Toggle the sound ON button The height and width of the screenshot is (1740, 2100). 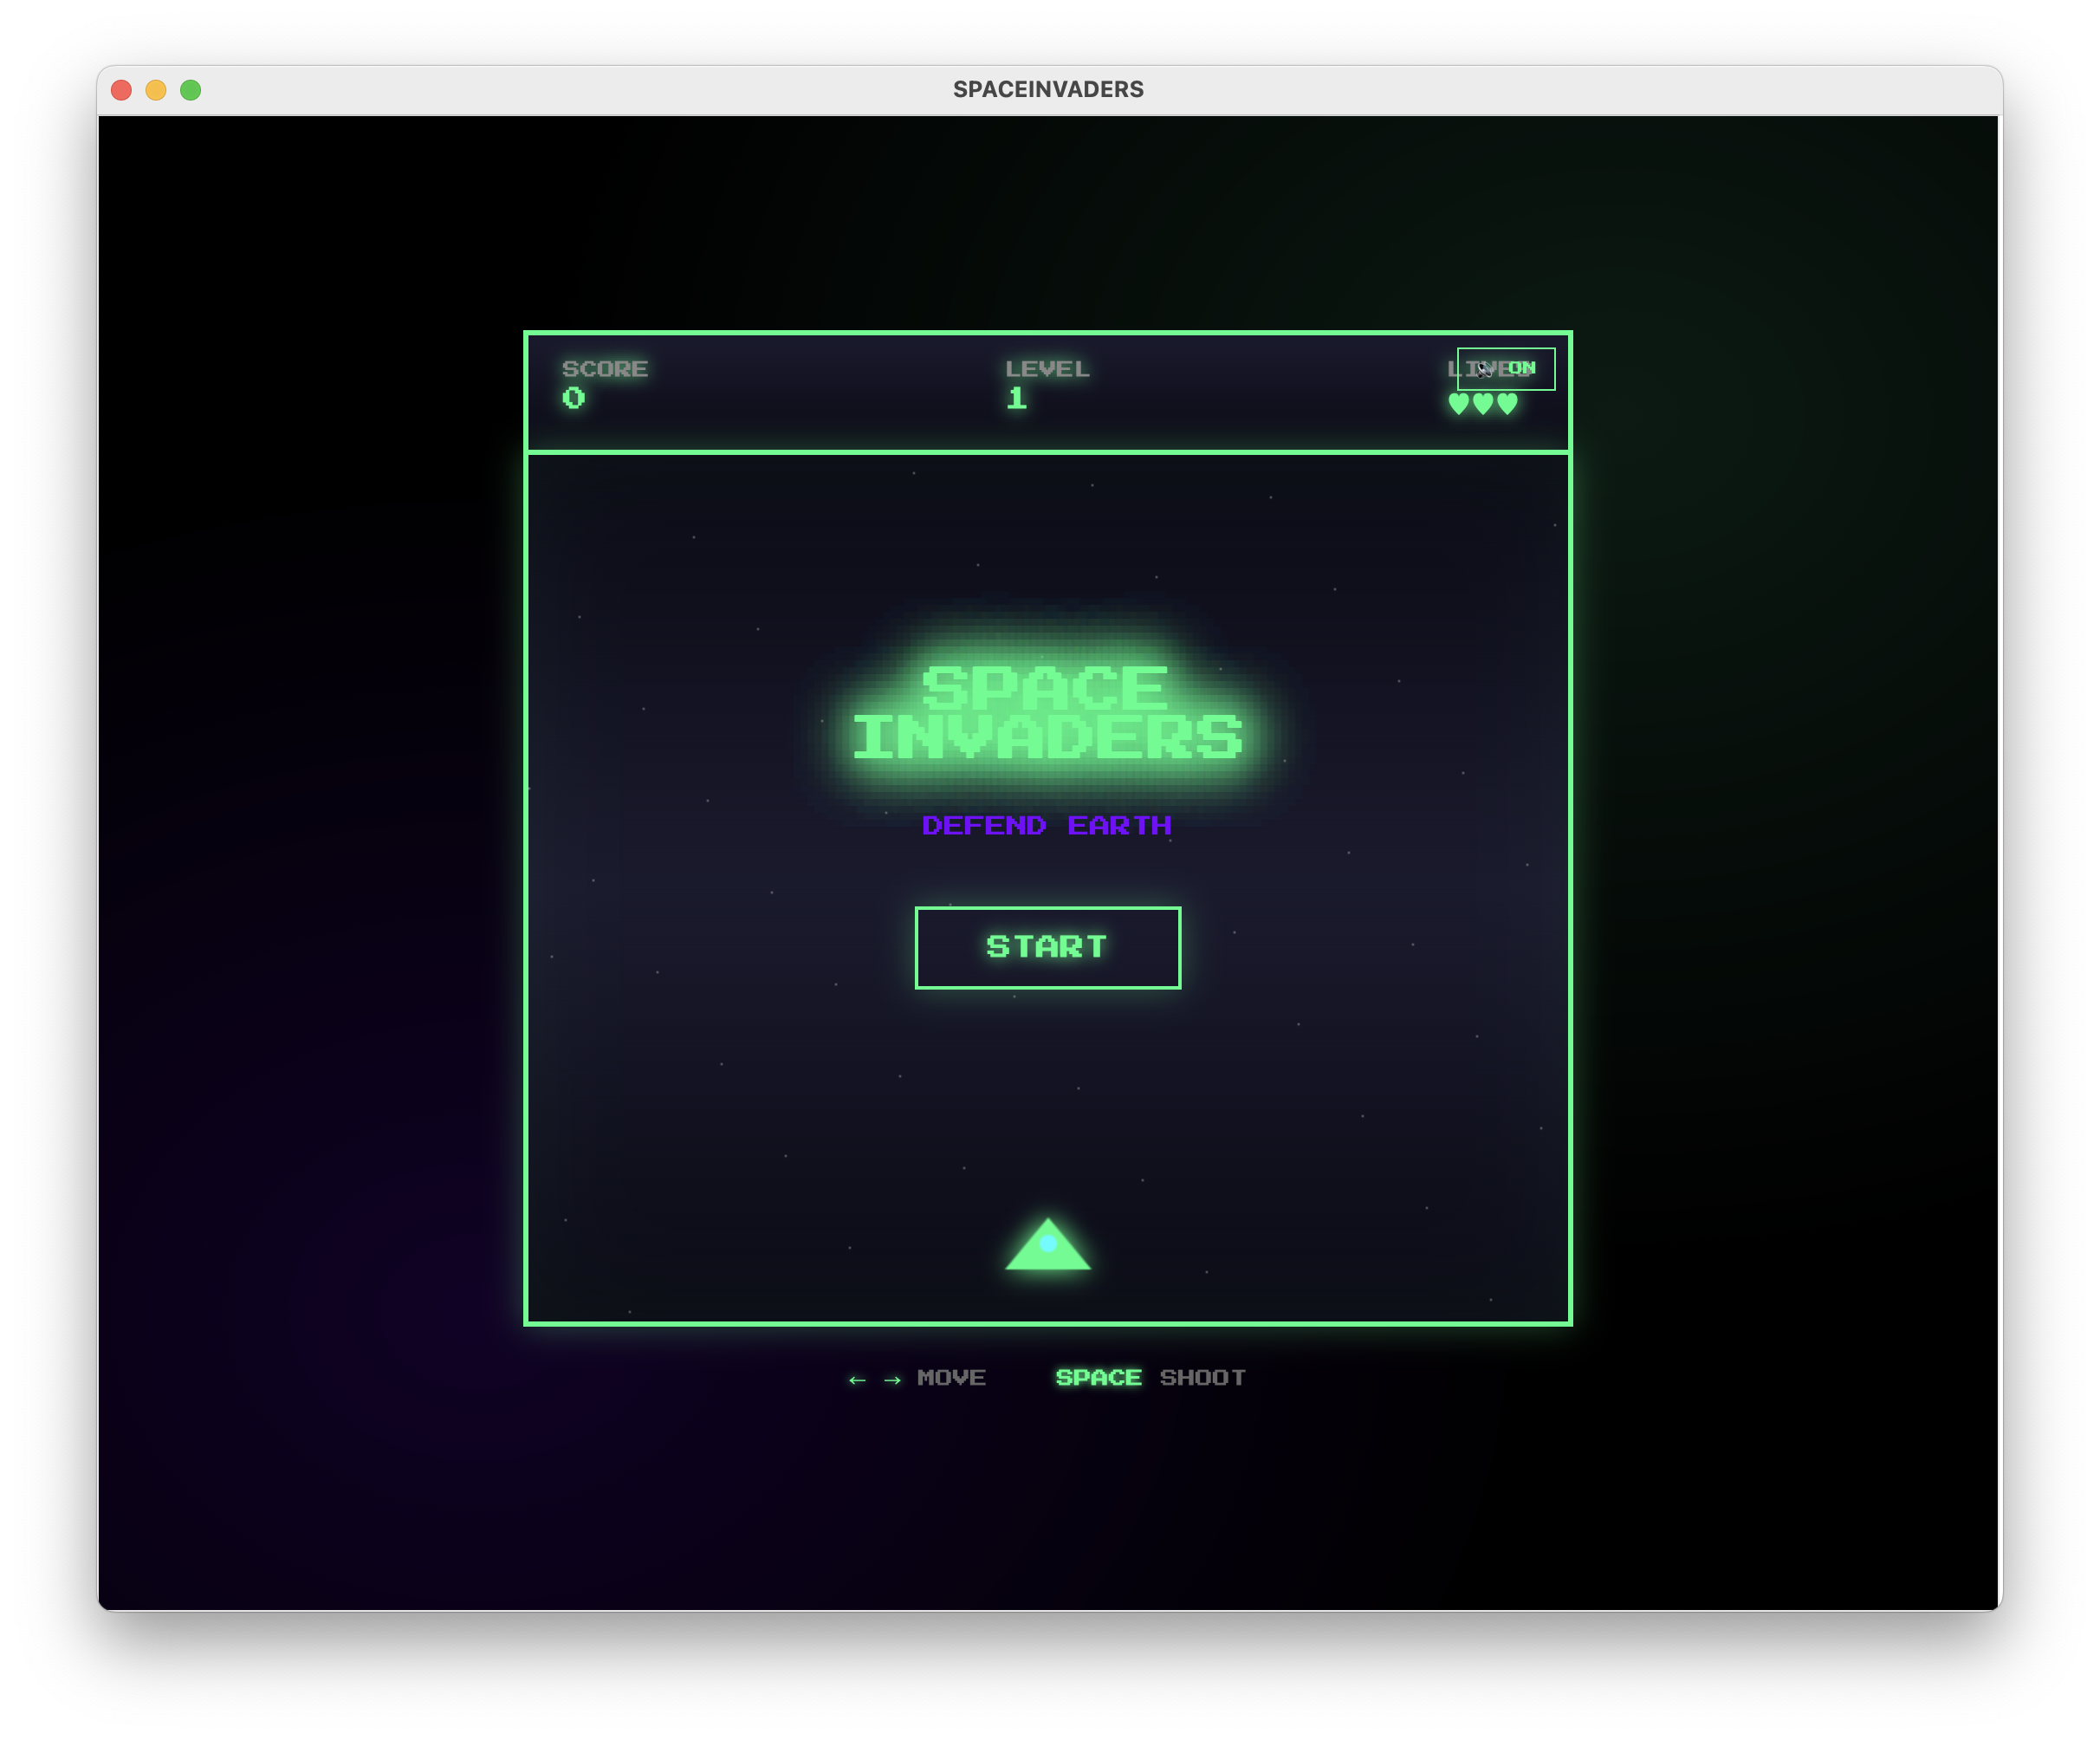click(1505, 369)
